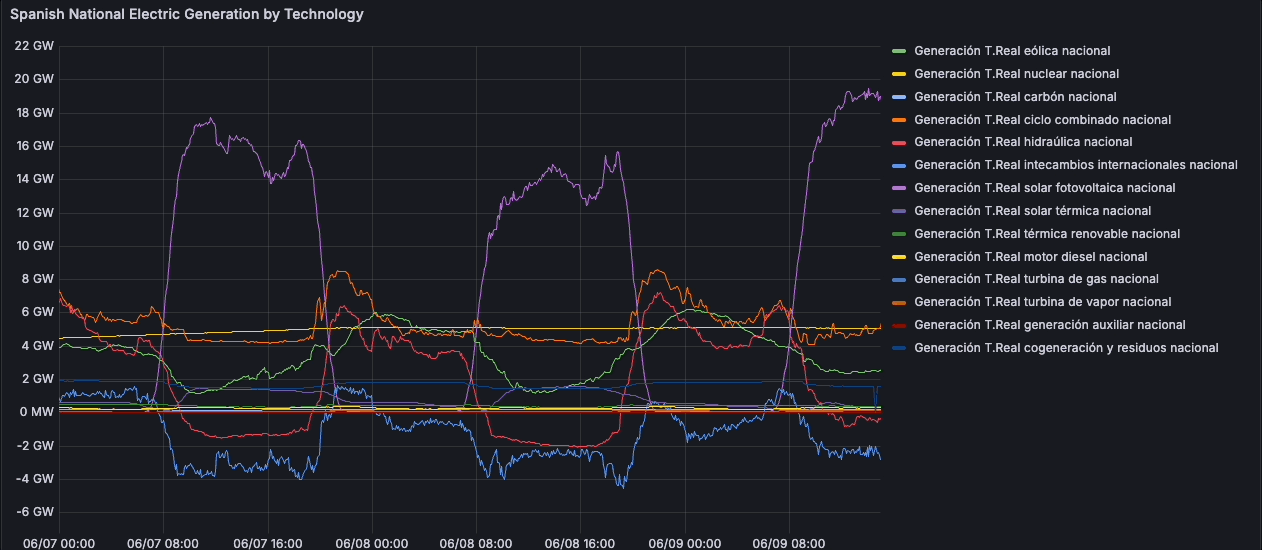Click the térmica renovable nacional color icon
Screen dimensions: 1262x550
899,234
